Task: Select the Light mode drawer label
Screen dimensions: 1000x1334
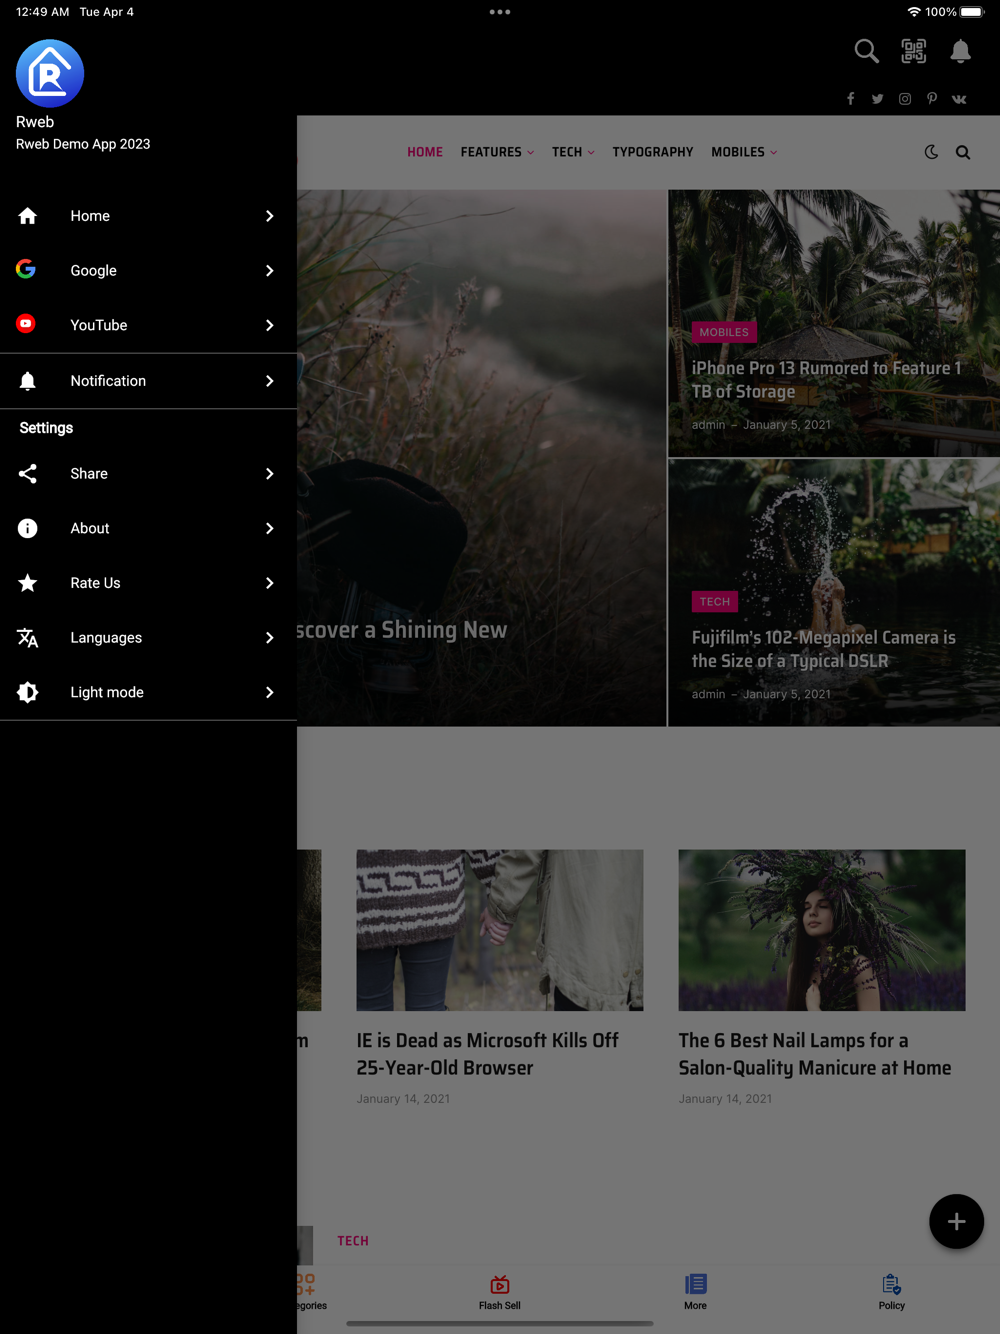Action: (x=107, y=692)
